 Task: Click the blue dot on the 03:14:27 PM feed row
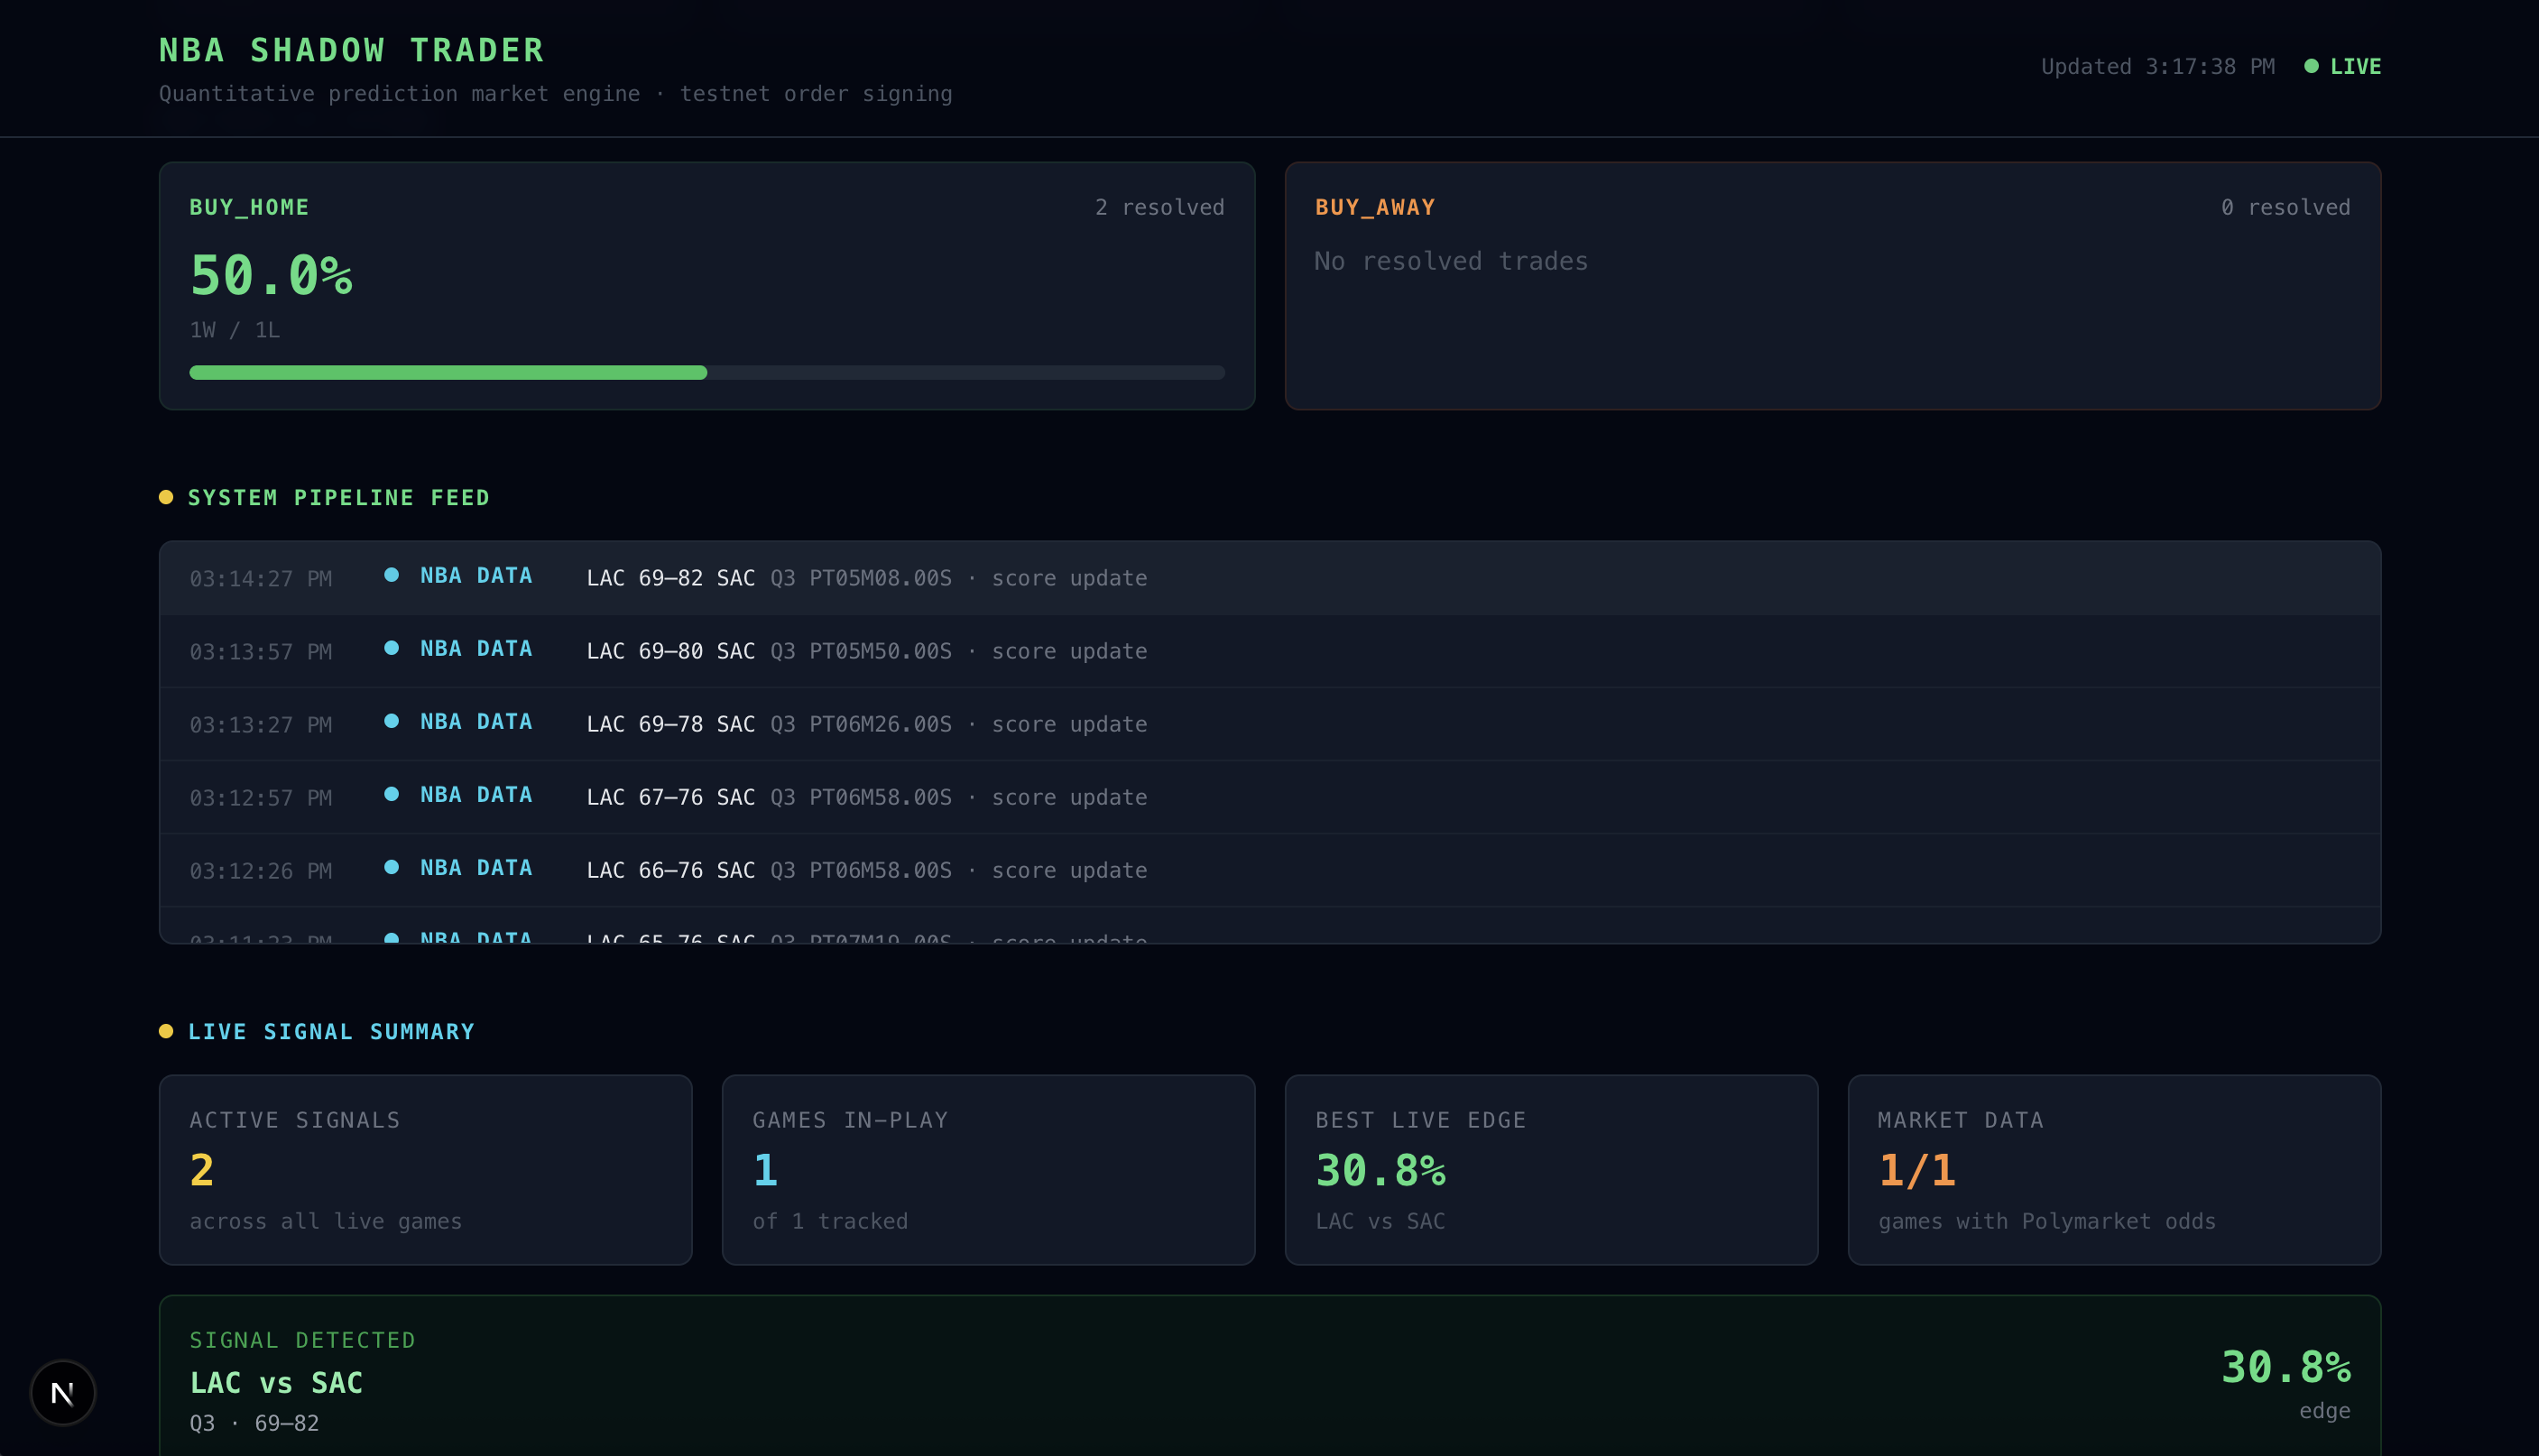click(392, 575)
